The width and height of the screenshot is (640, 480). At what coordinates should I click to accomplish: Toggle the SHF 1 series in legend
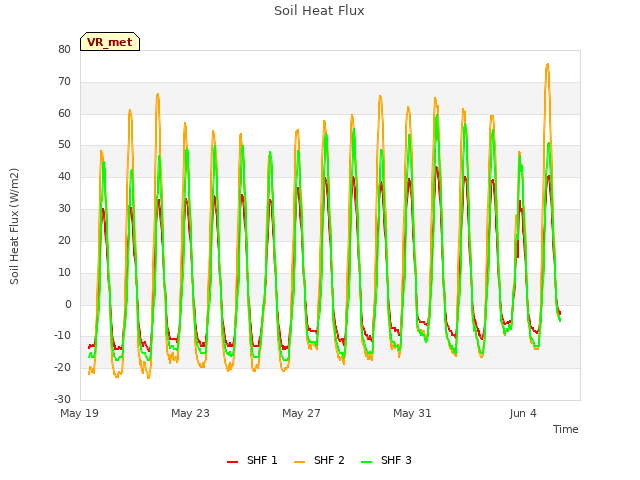pyautogui.click(x=252, y=460)
